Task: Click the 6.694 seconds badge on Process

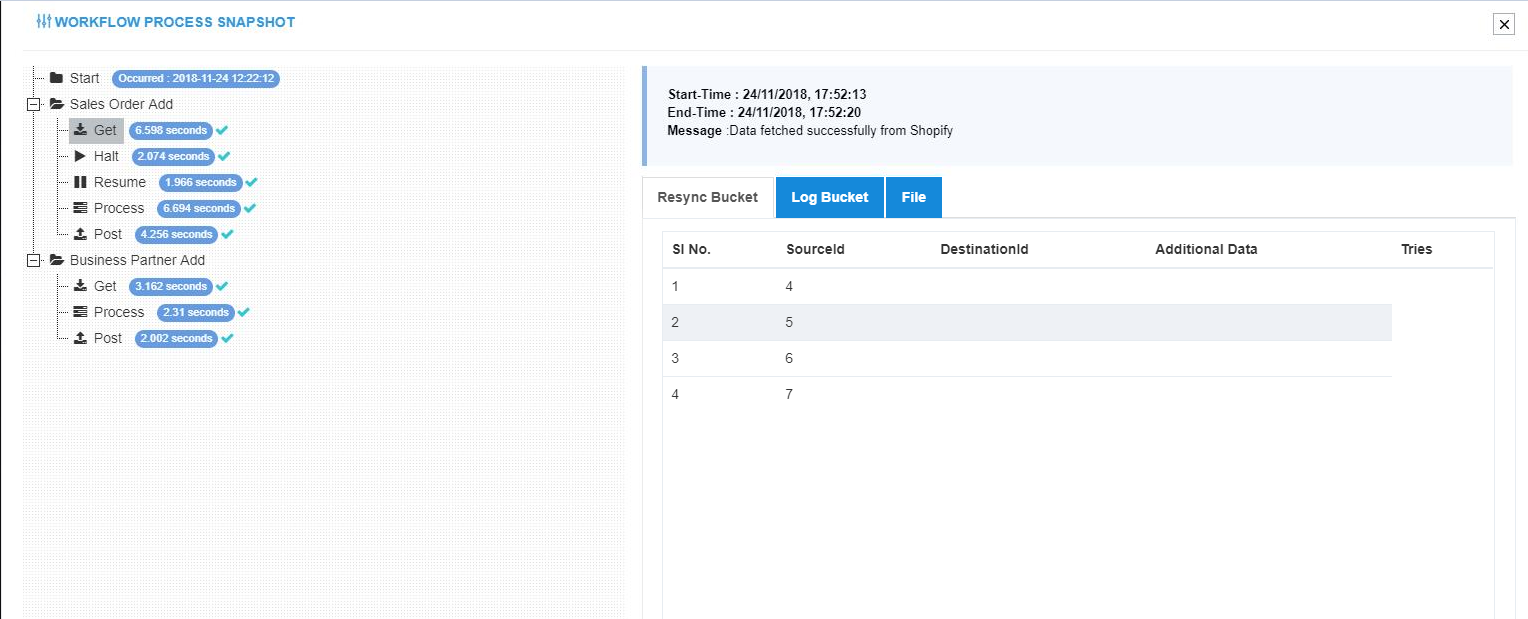Action: coord(199,209)
